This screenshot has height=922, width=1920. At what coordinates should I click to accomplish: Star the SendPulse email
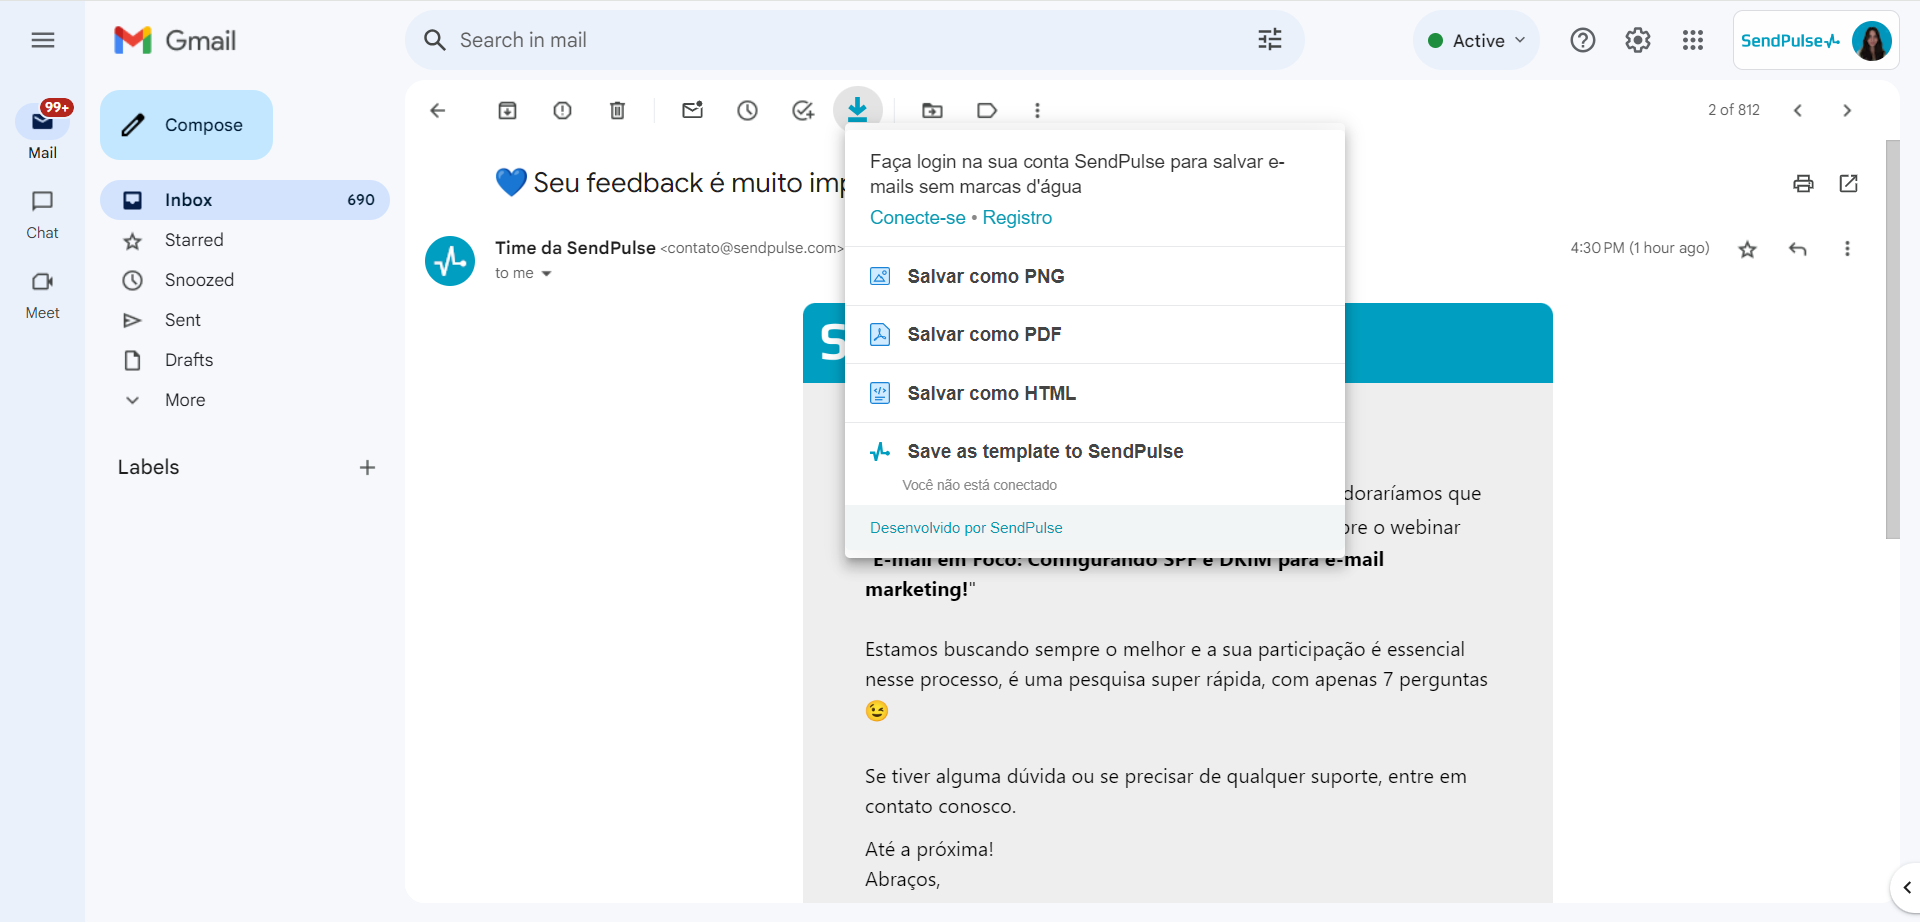[1748, 249]
